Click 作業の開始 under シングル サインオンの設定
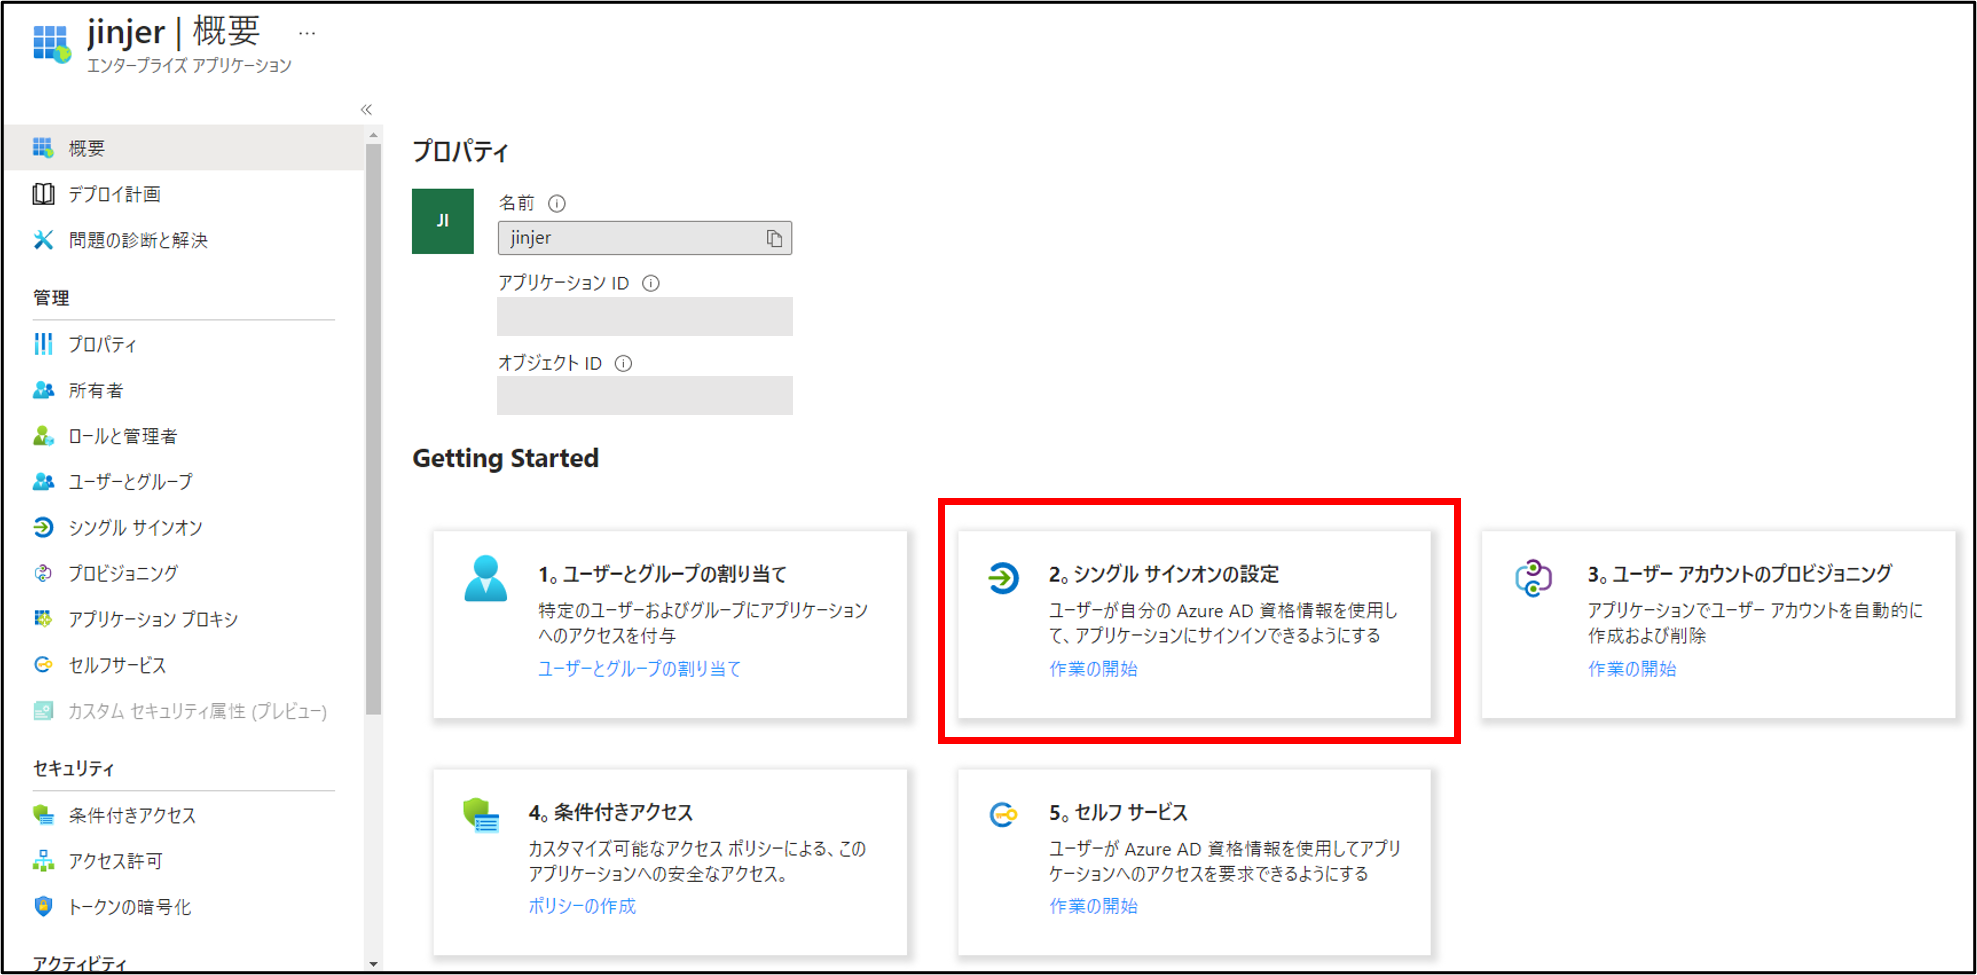This screenshot has height=975, width=1977. [1093, 669]
